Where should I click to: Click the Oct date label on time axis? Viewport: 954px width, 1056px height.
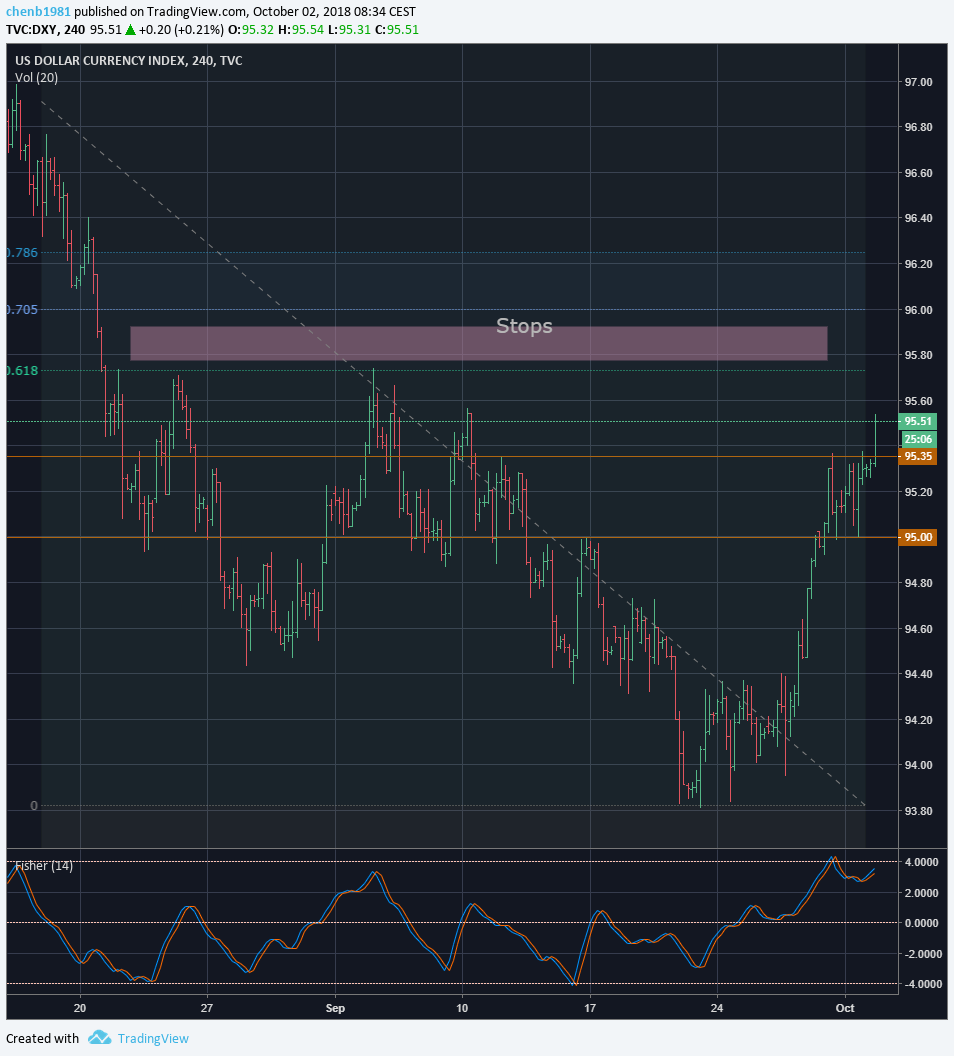click(x=845, y=1008)
